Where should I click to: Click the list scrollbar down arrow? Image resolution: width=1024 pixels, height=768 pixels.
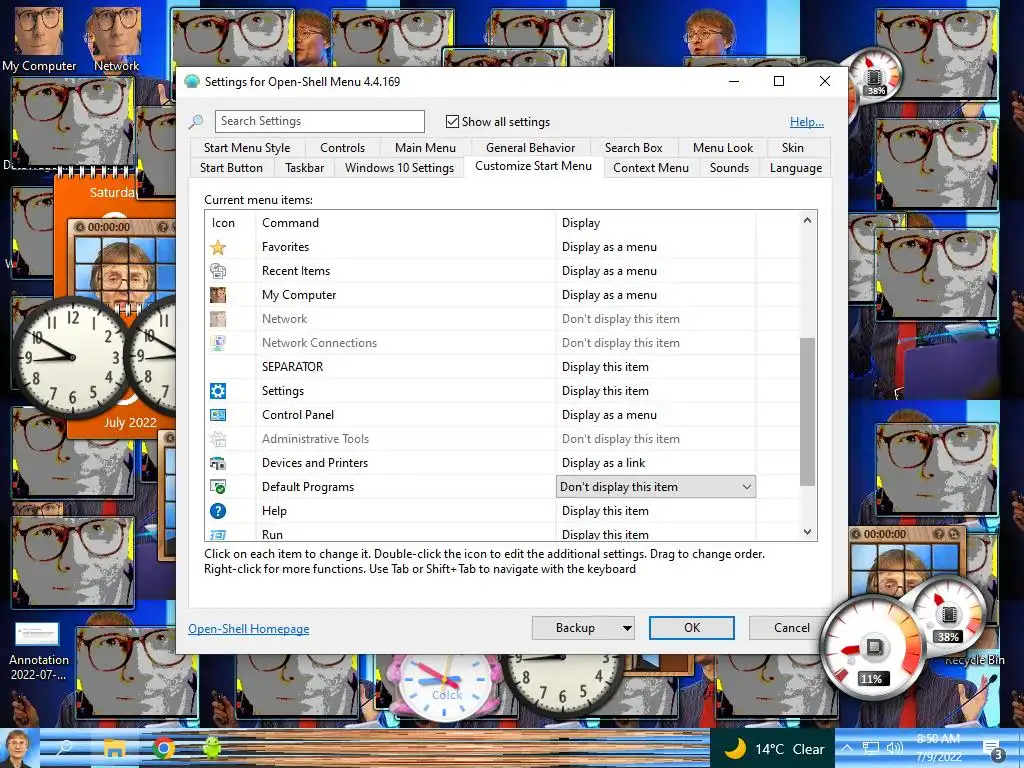click(x=807, y=532)
